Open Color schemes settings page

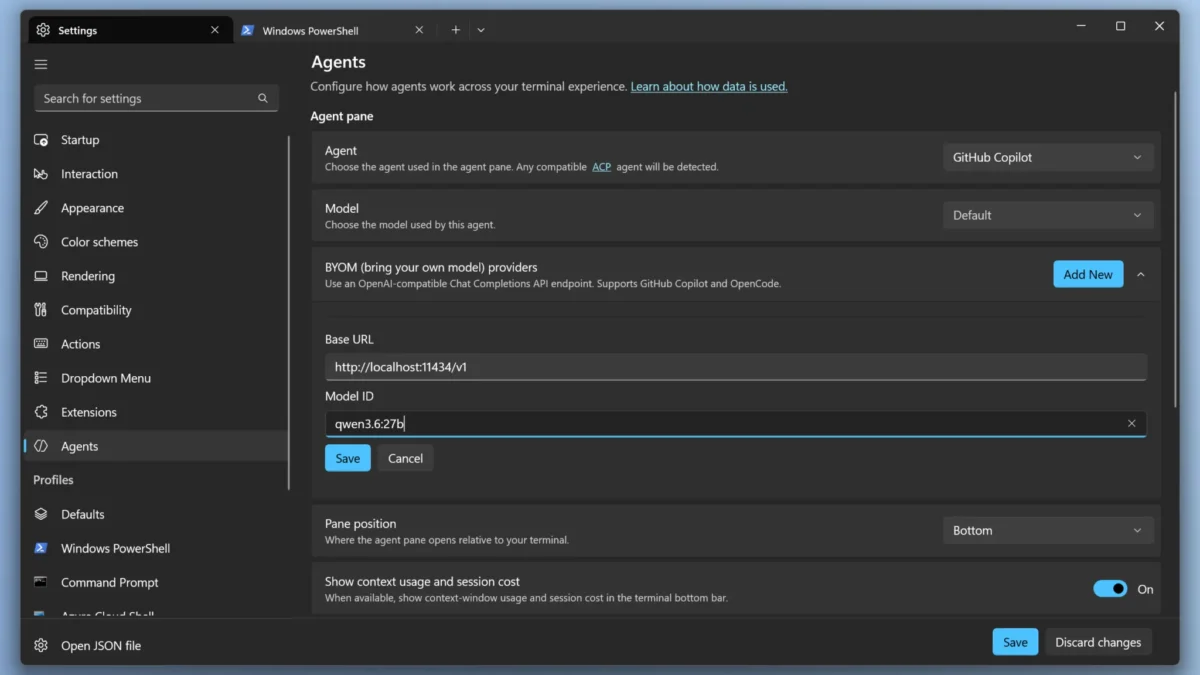coord(156,242)
